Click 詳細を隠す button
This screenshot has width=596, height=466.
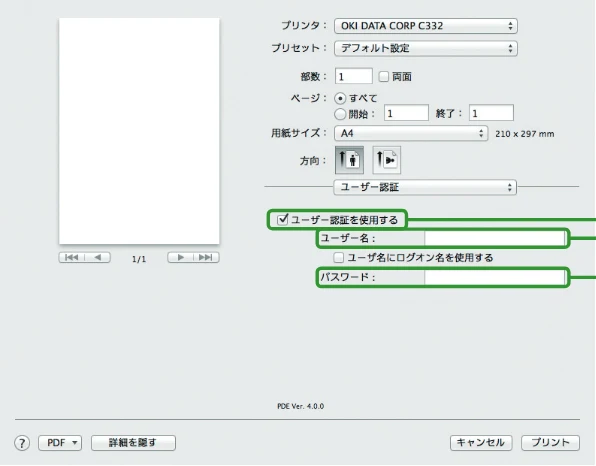(133, 443)
